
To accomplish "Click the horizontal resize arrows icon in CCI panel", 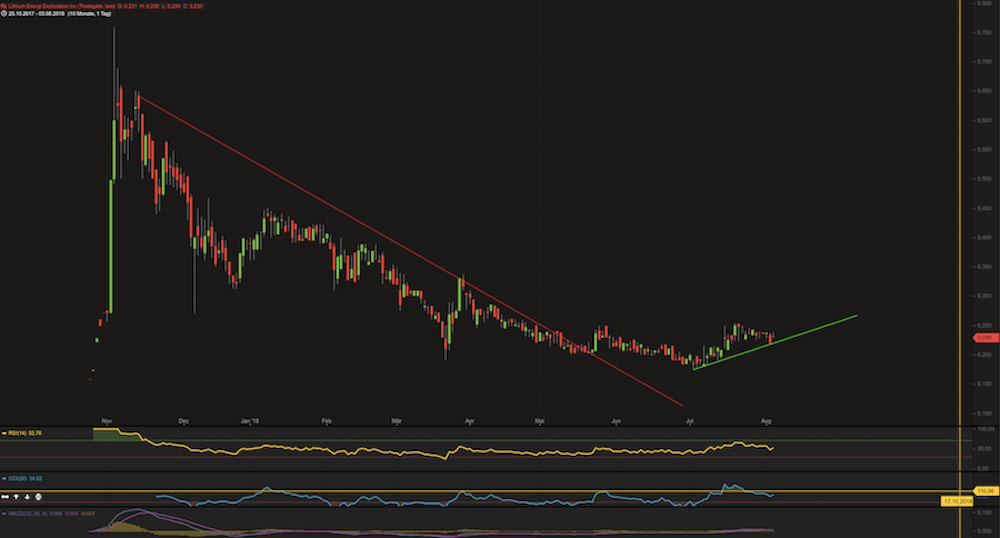I will point(7,496).
